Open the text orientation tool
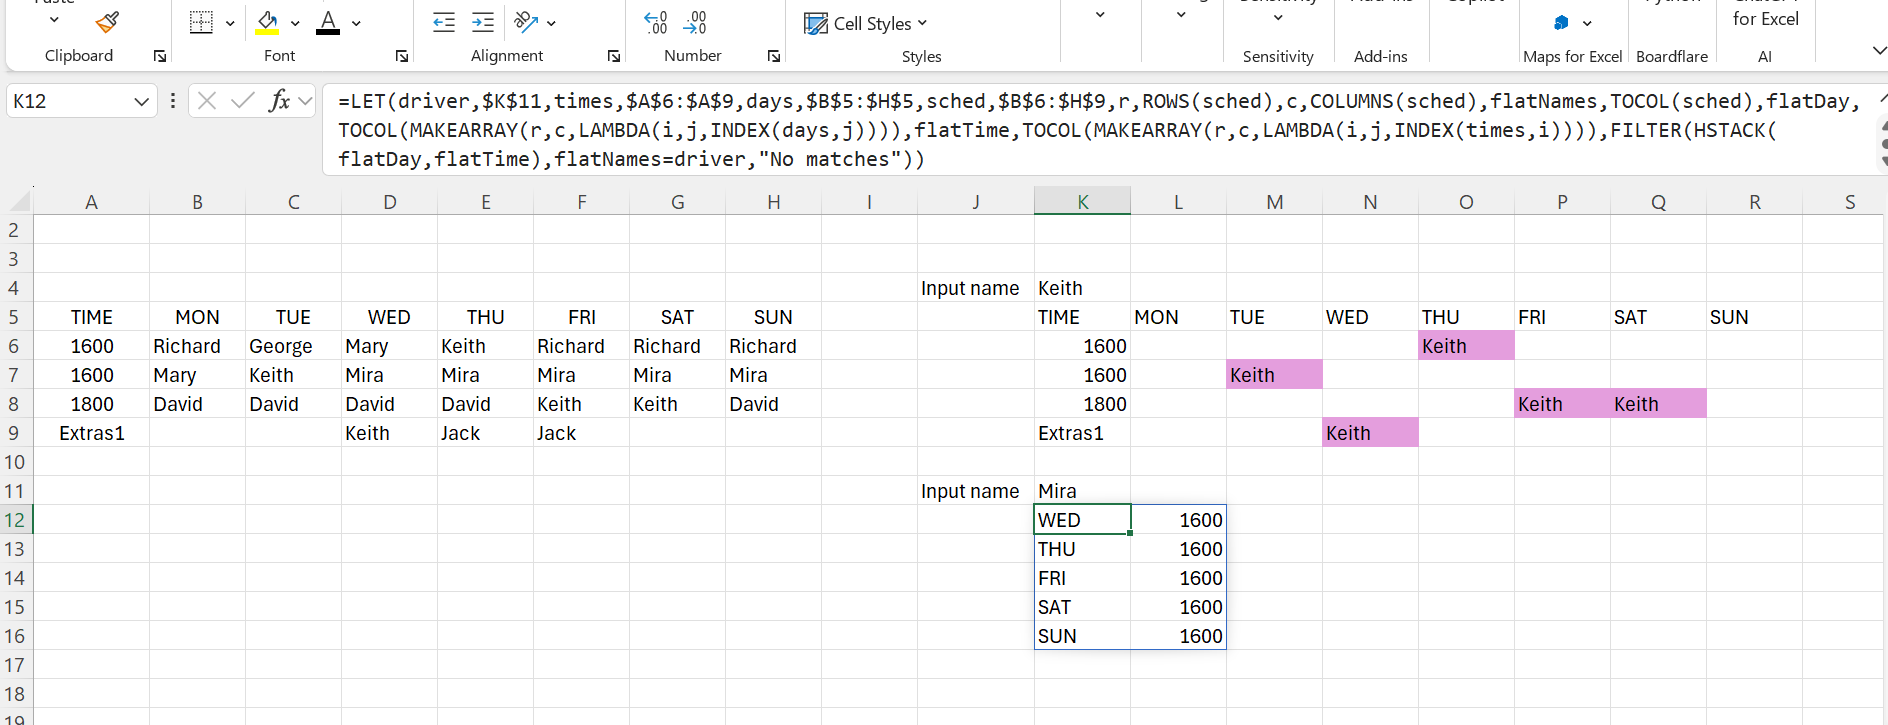This screenshot has height=725, width=1888. tap(526, 22)
